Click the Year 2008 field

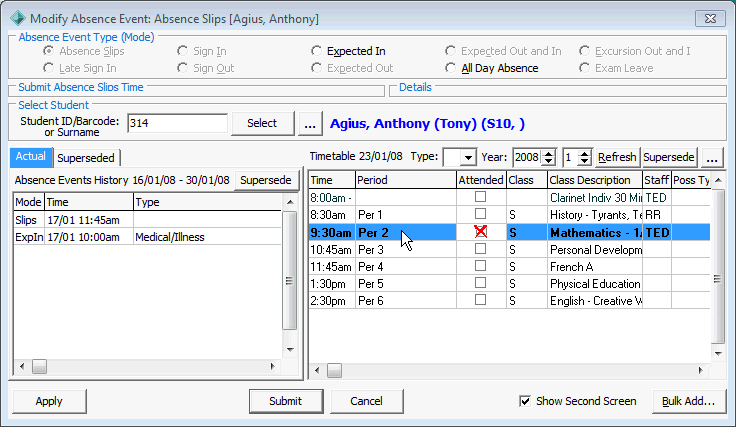527,157
